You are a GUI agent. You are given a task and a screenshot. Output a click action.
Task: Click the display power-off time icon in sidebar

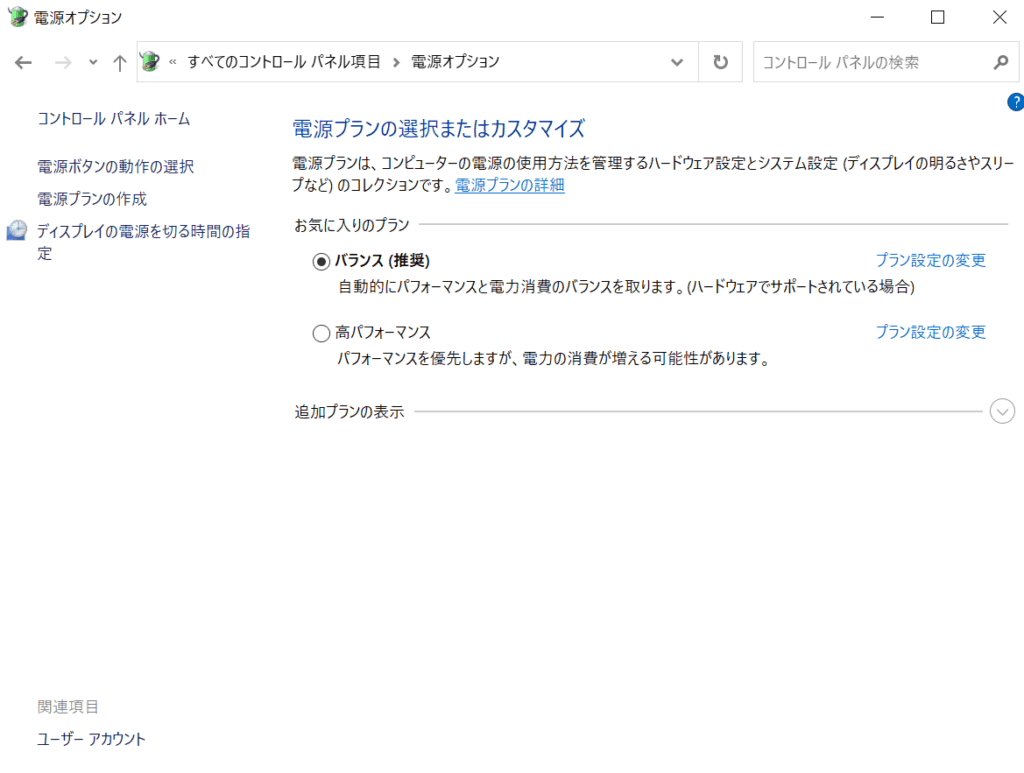tap(17, 232)
